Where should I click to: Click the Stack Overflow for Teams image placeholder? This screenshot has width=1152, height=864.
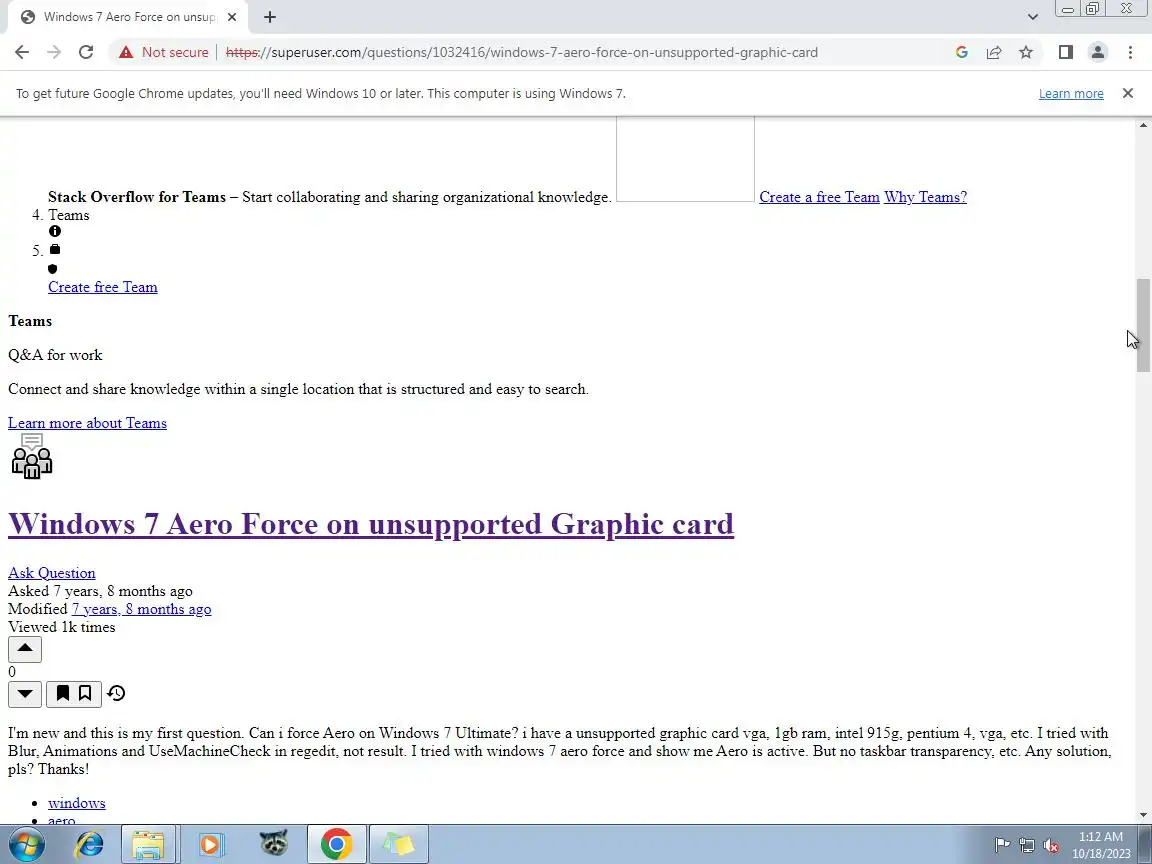tap(685, 159)
